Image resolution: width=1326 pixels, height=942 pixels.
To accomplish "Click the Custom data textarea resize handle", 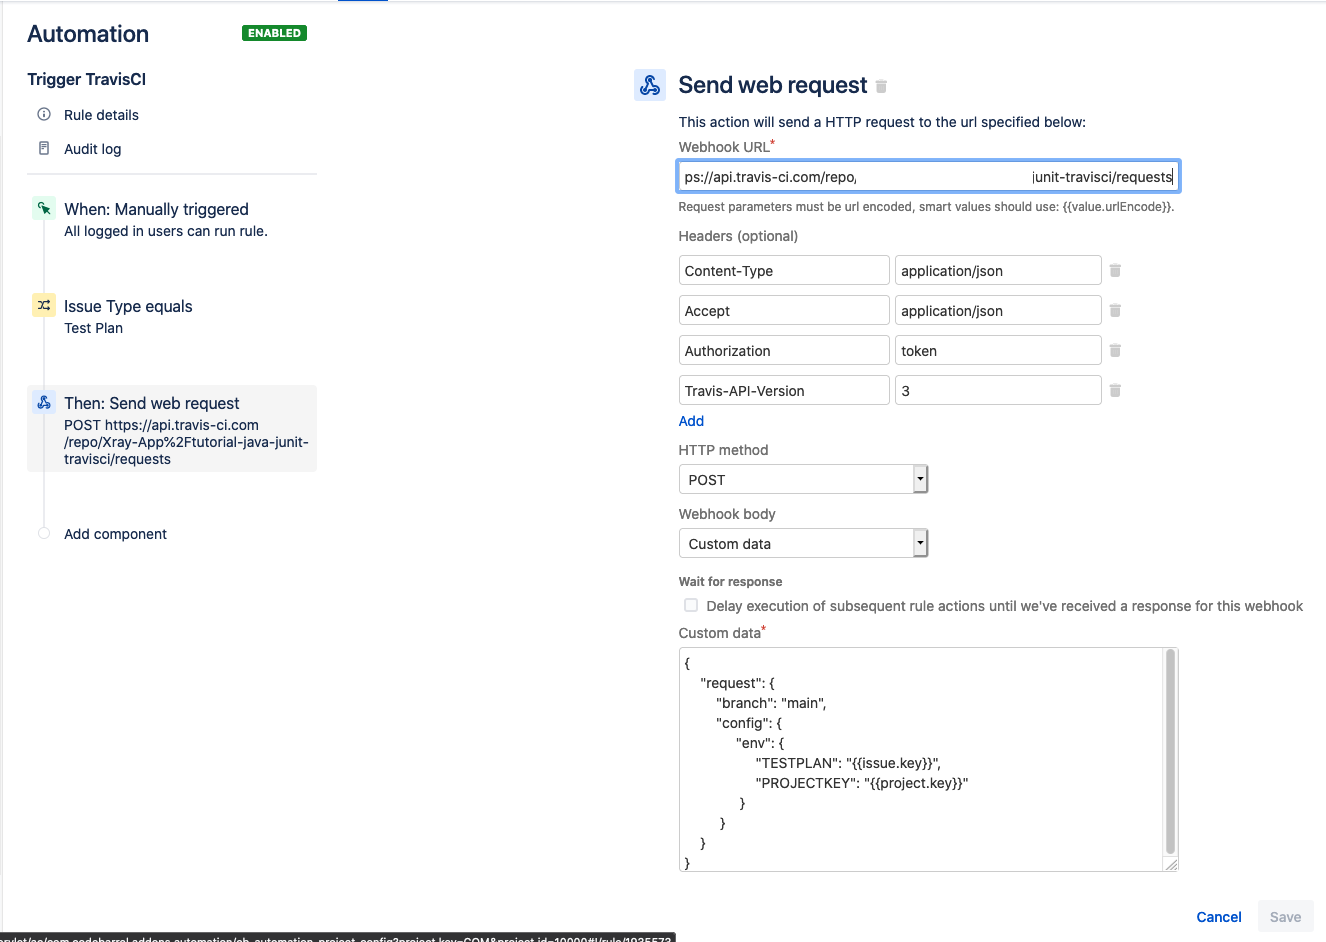I will point(1171,864).
